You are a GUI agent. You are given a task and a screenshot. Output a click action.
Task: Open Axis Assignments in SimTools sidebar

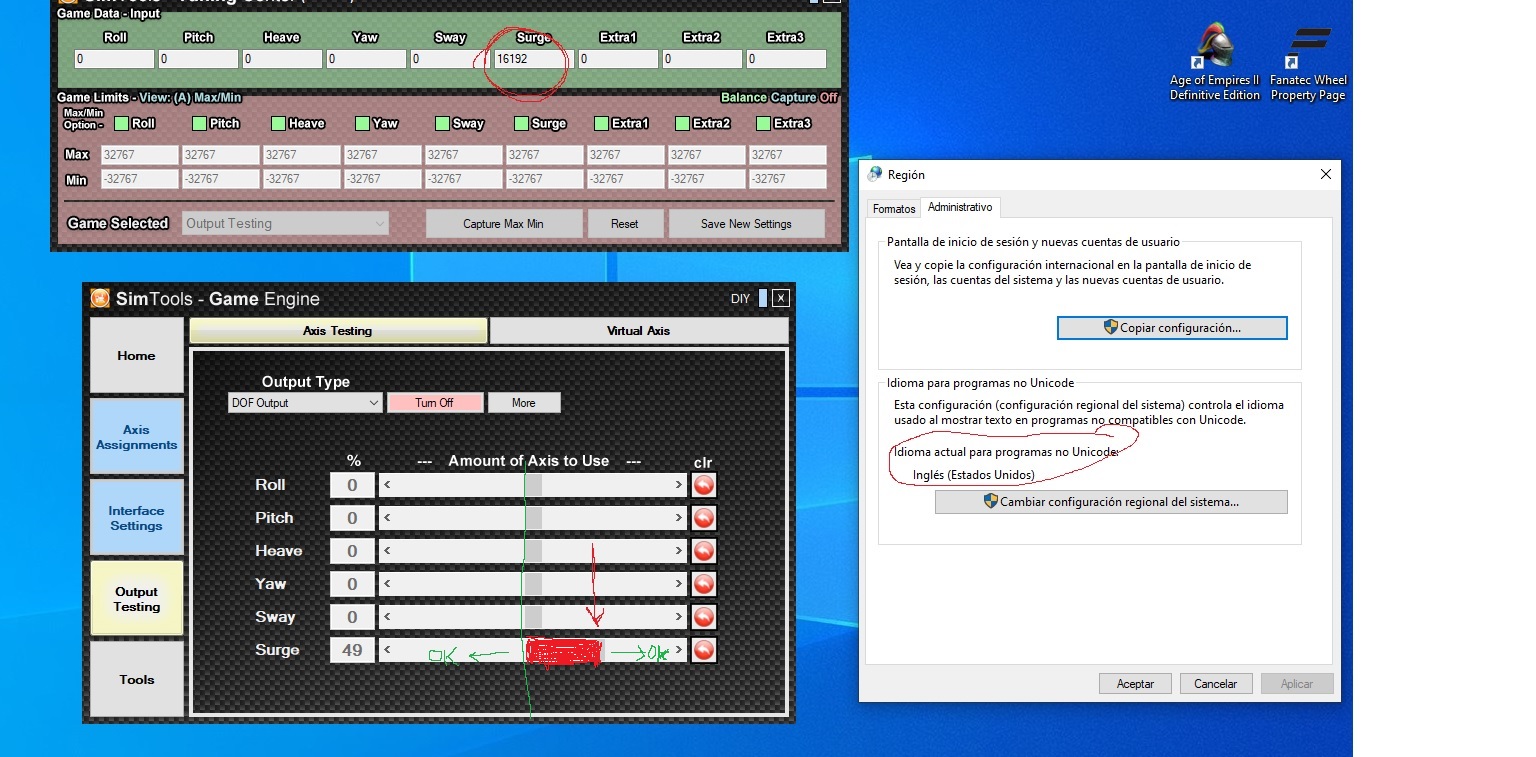pos(136,437)
